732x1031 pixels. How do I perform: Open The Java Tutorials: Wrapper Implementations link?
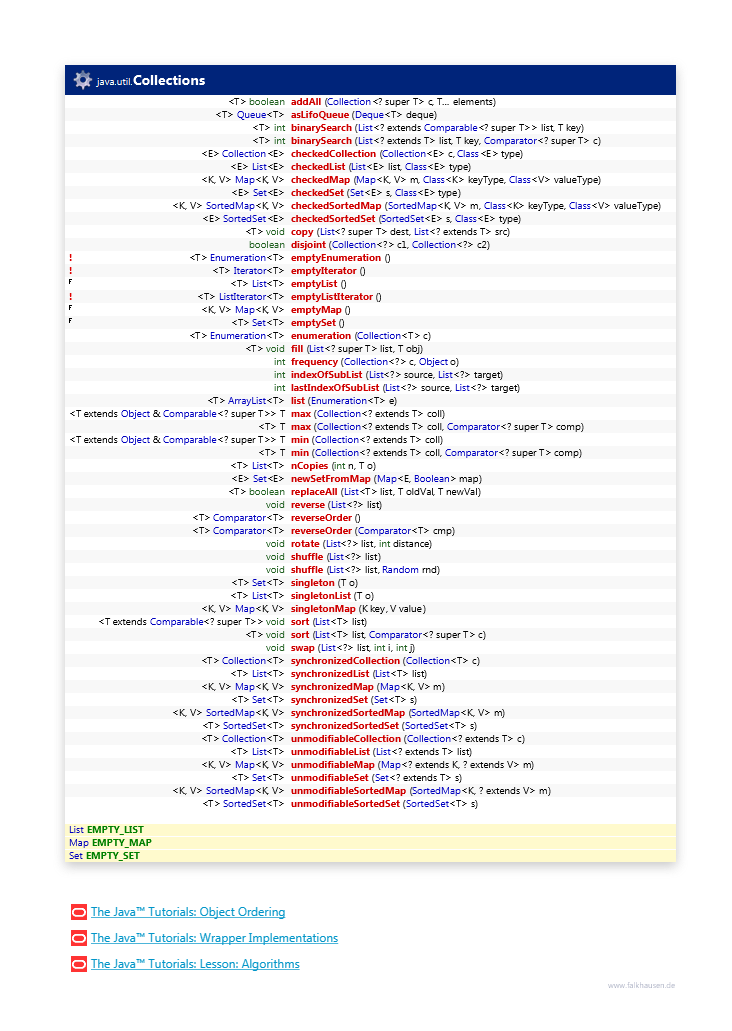(214, 938)
